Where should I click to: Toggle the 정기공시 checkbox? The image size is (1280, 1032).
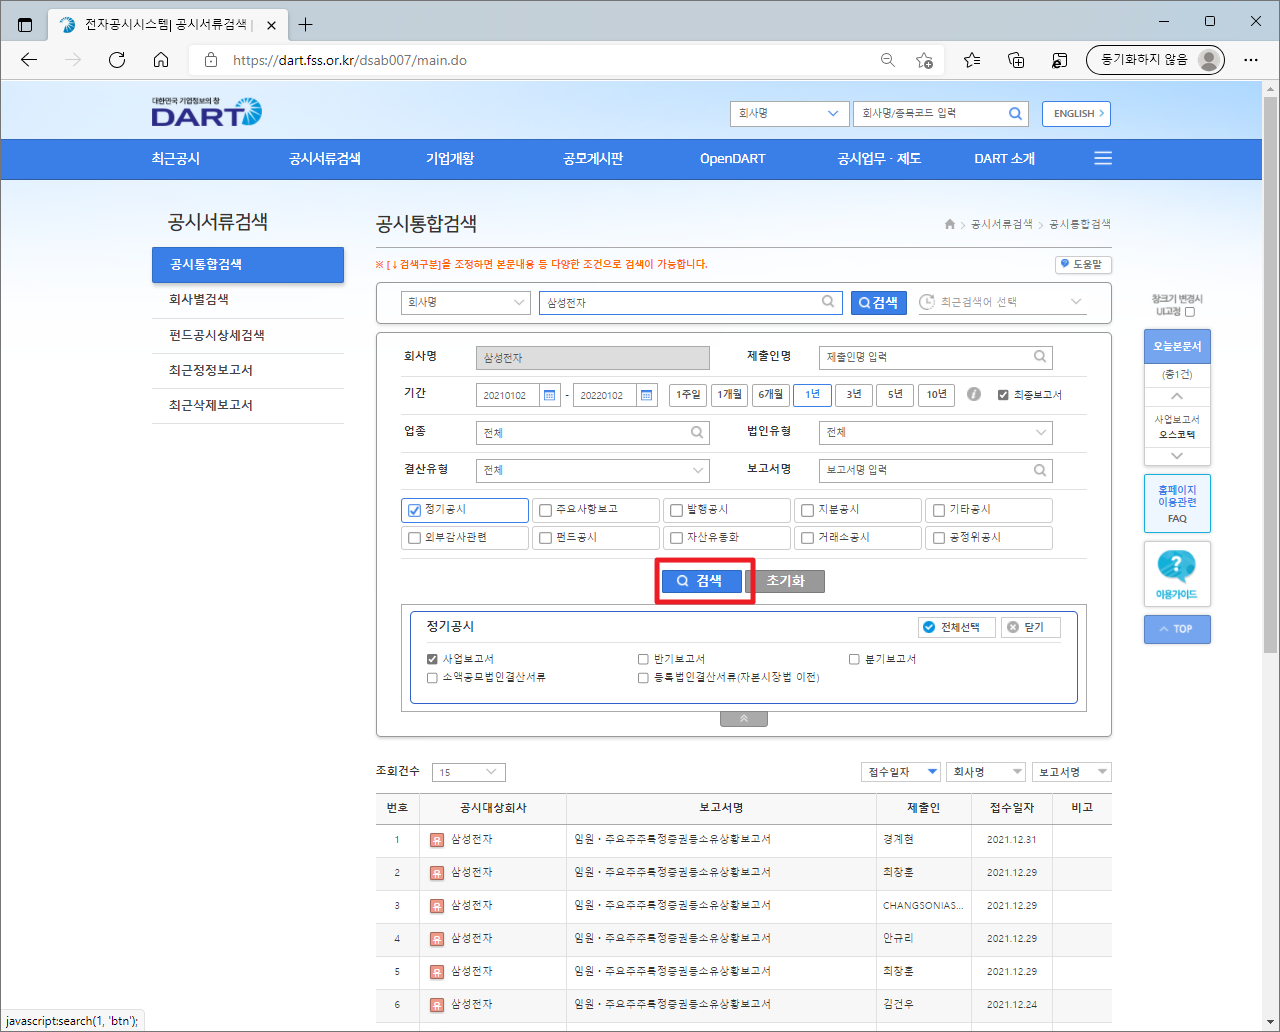(414, 510)
